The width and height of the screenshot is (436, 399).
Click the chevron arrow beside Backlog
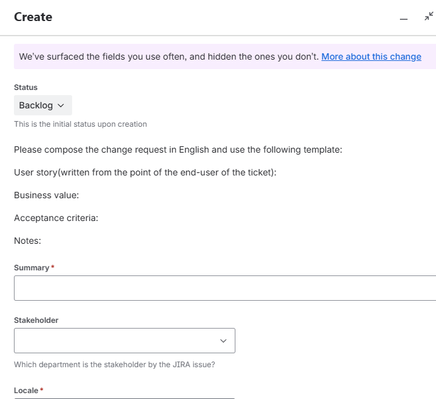coord(61,105)
